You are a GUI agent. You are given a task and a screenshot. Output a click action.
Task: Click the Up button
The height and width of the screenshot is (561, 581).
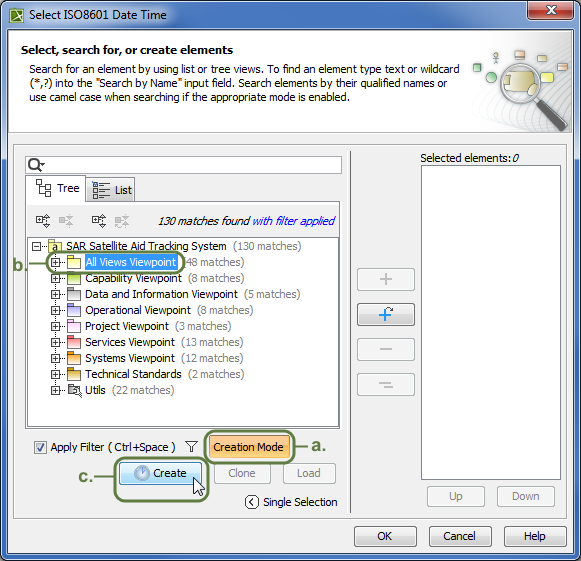click(456, 496)
